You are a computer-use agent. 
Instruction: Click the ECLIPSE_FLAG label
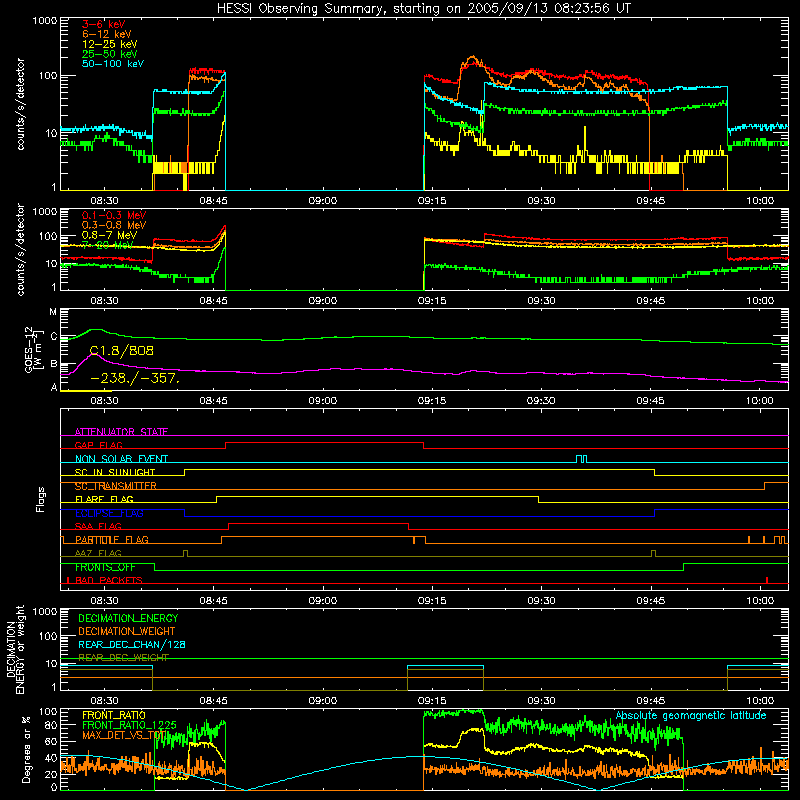pyautogui.click(x=109, y=513)
